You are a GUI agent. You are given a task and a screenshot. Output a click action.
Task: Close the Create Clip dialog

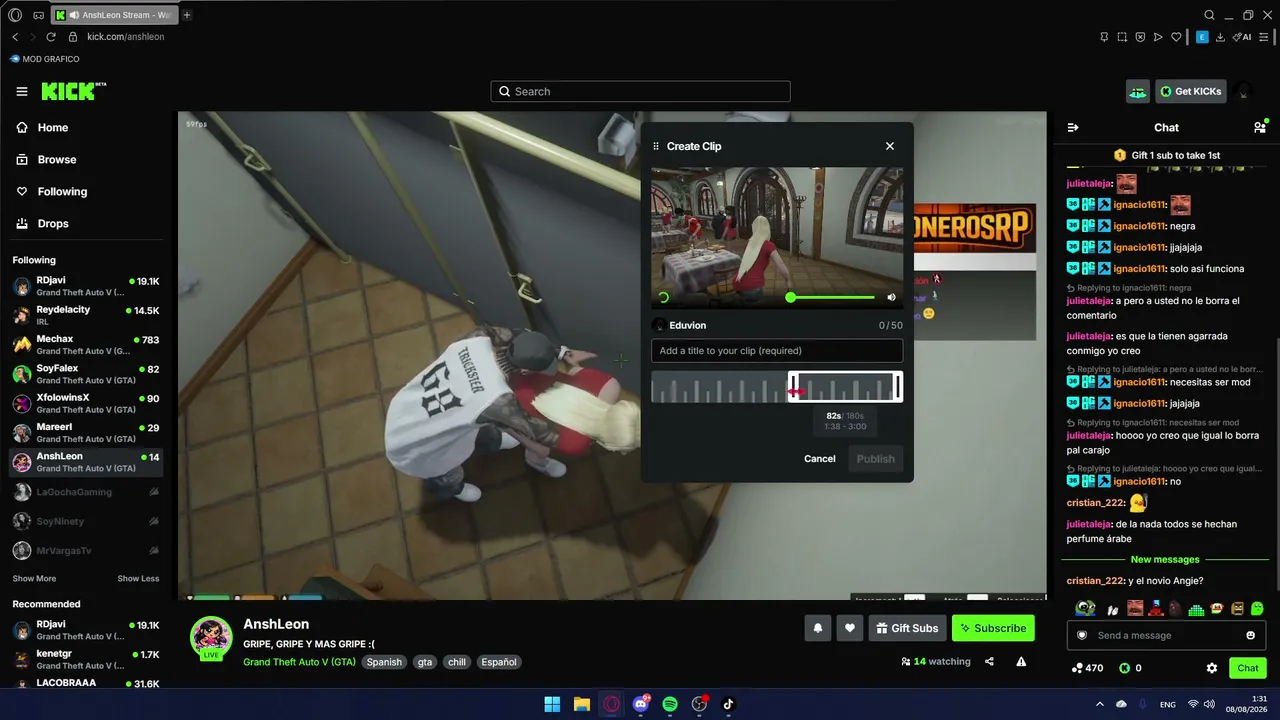890,146
